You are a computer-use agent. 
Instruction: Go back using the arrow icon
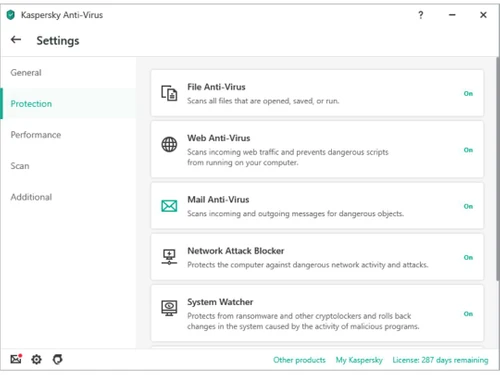point(16,40)
